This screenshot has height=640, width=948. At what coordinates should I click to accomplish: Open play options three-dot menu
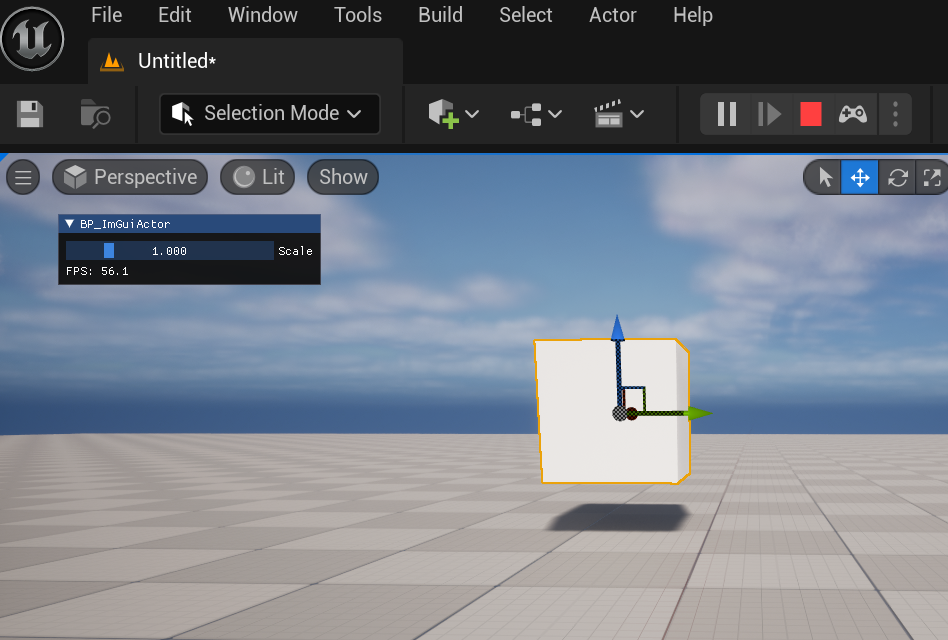pos(895,114)
